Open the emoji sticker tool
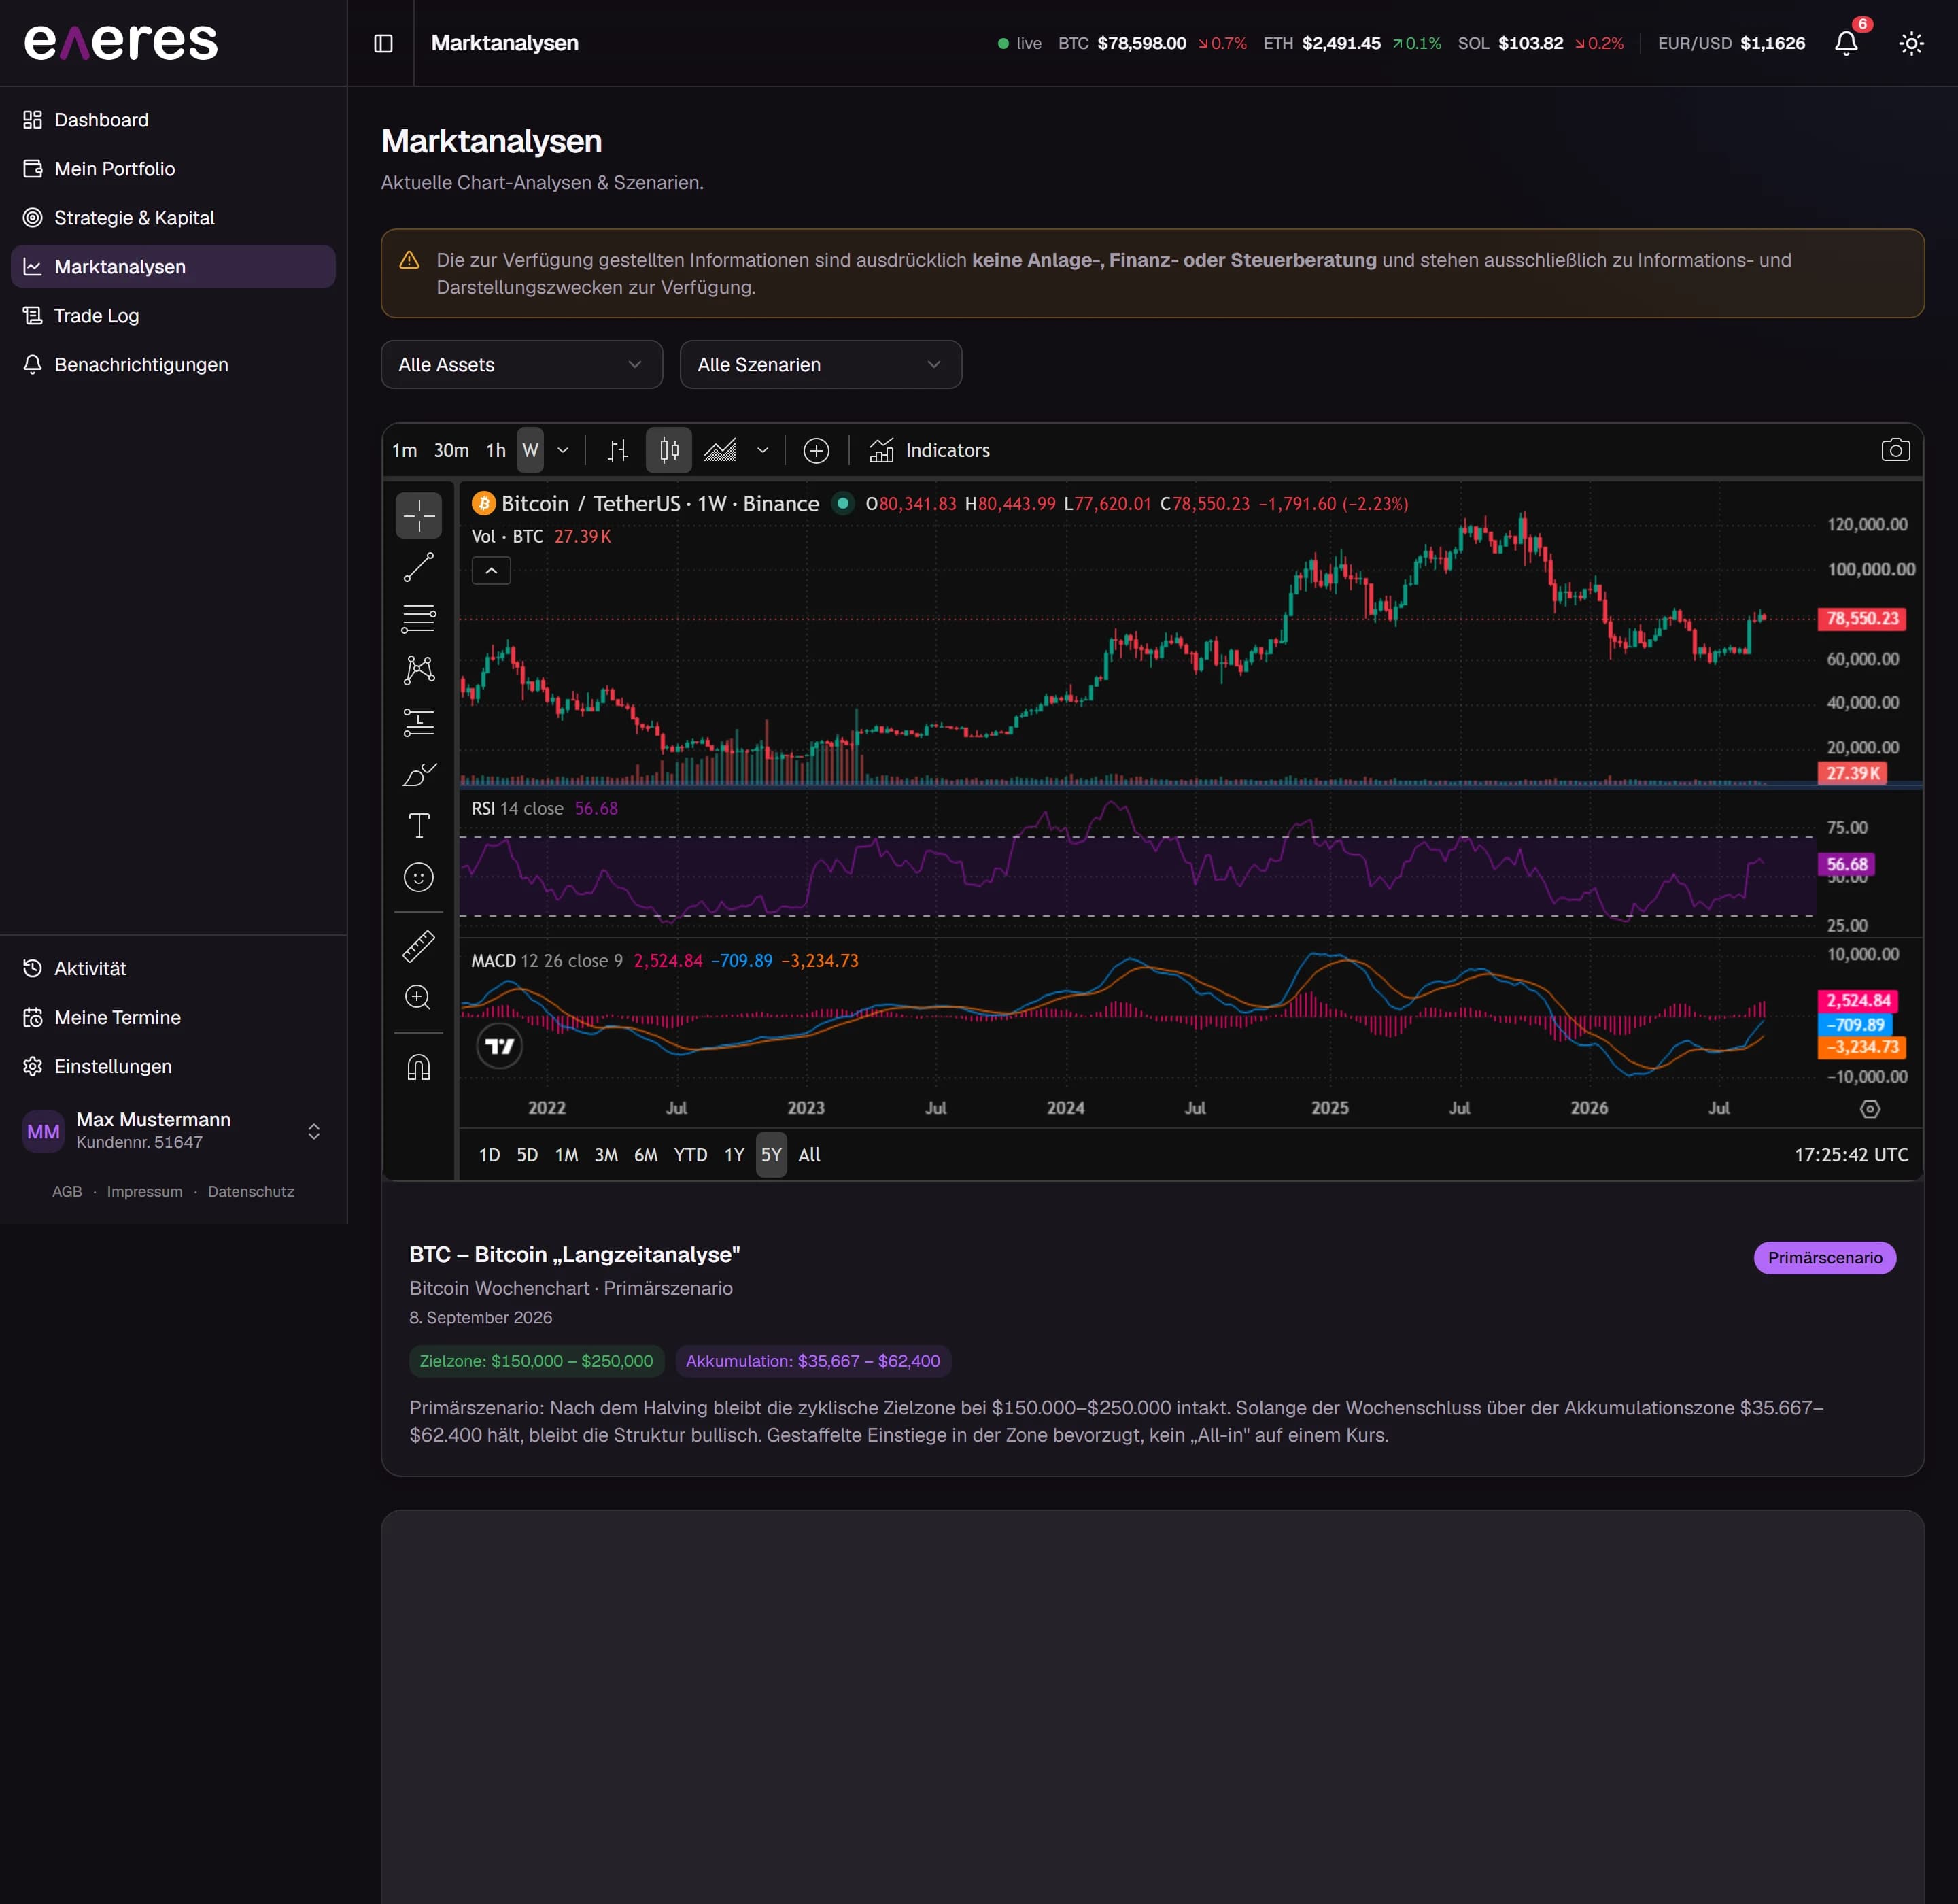Image resolution: width=1958 pixels, height=1904 pixels. point(418,877)
